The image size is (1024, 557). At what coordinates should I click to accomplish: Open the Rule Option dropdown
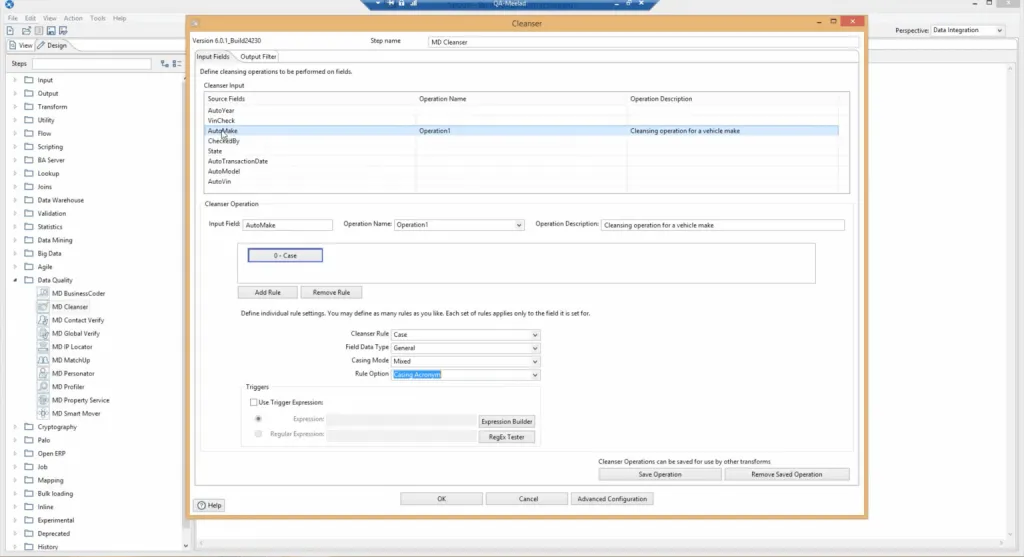point(534,375)
